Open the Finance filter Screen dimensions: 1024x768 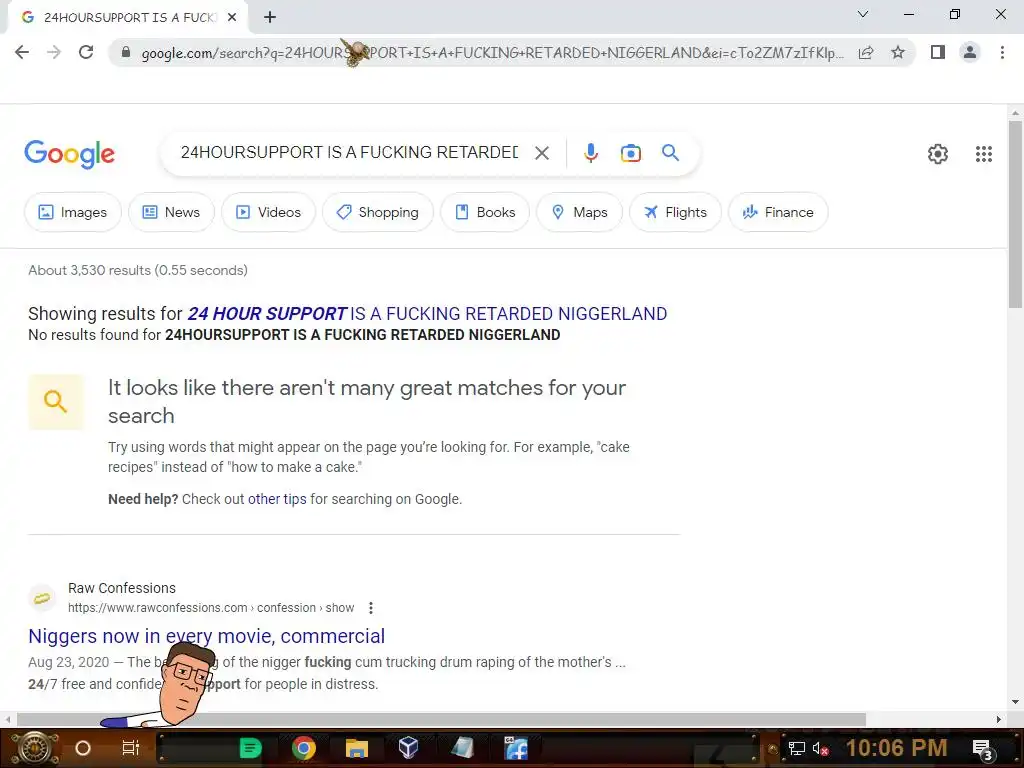point(778,212)
